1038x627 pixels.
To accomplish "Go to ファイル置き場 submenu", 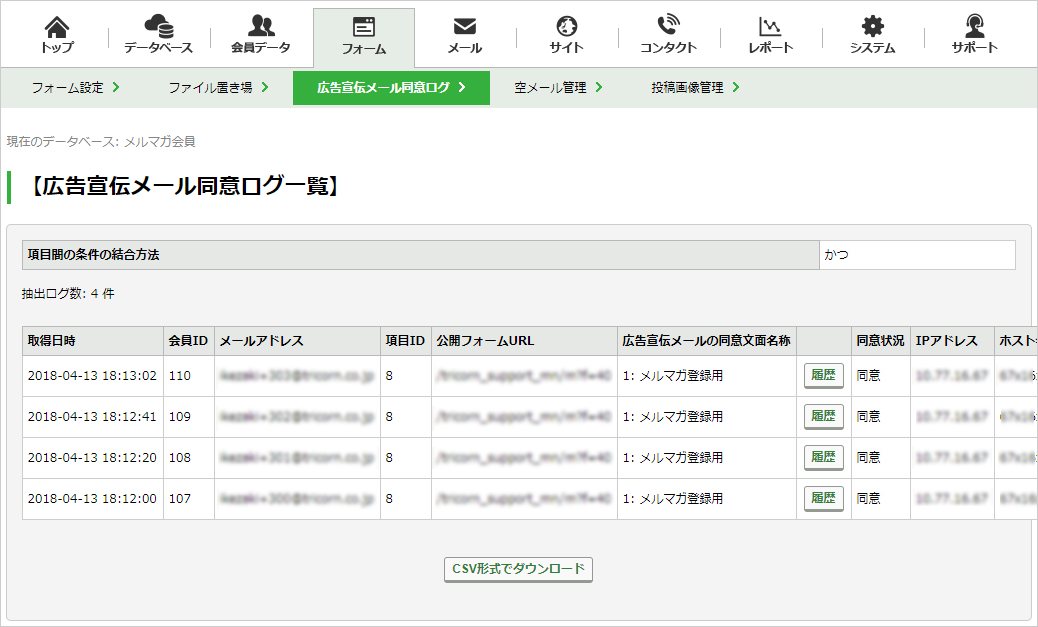I will [x=218, y=87].
